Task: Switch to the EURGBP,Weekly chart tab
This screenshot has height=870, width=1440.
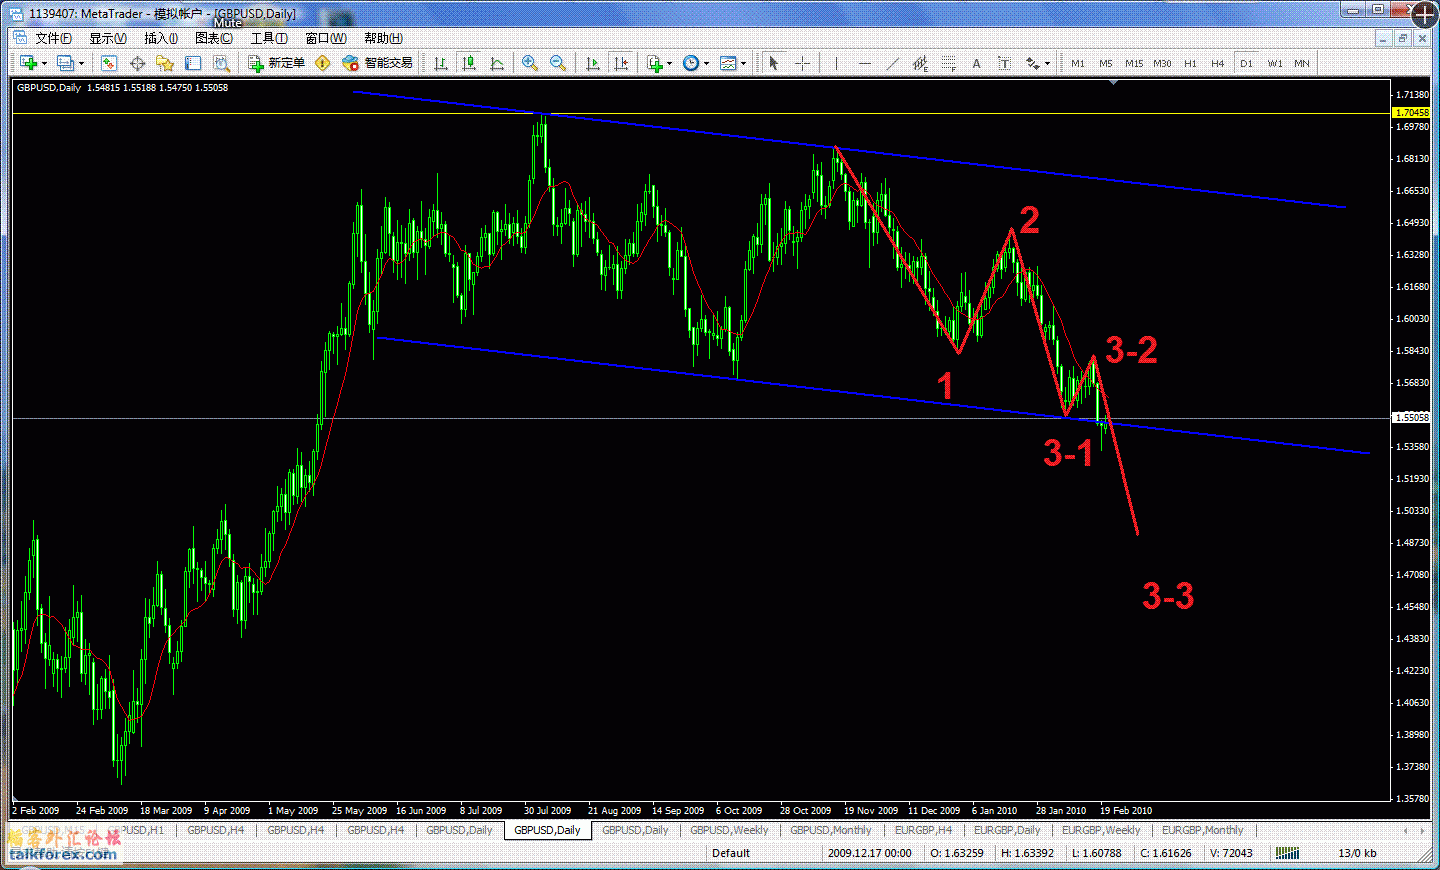Action: pos(1101,830)
